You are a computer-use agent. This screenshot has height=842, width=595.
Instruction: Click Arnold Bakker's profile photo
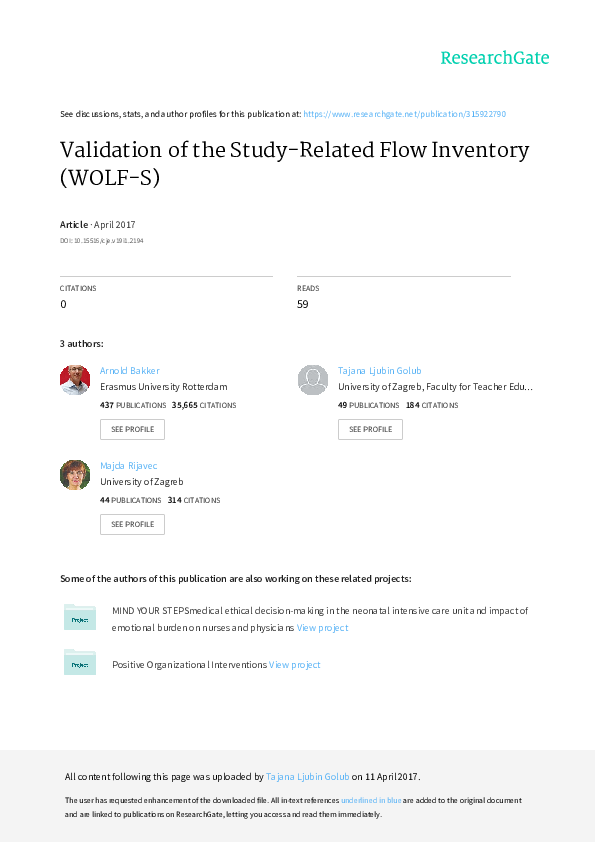coord(74,380)
